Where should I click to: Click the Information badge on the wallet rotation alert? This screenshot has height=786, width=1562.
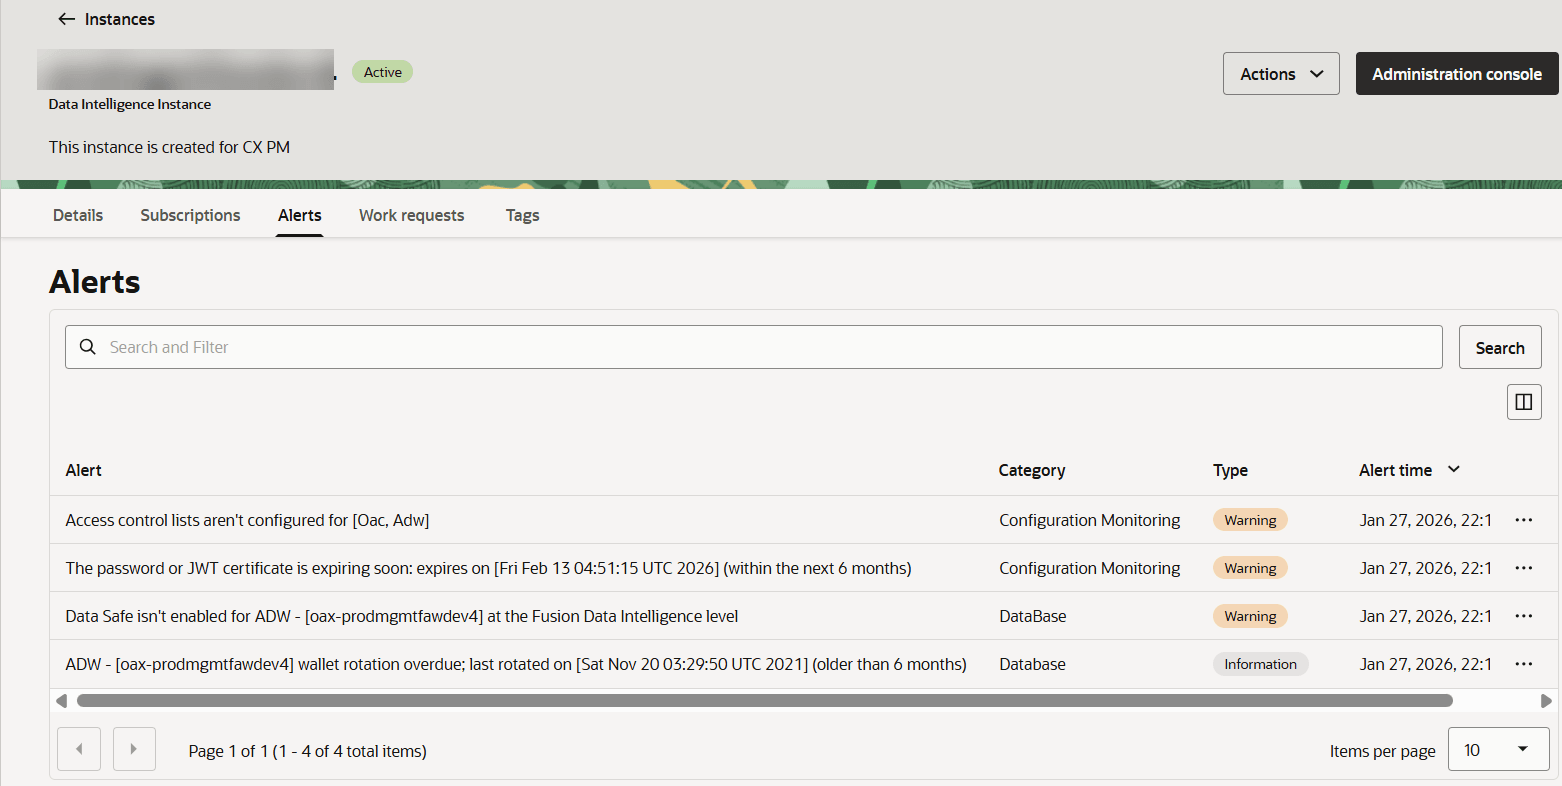pos(1260,663)
